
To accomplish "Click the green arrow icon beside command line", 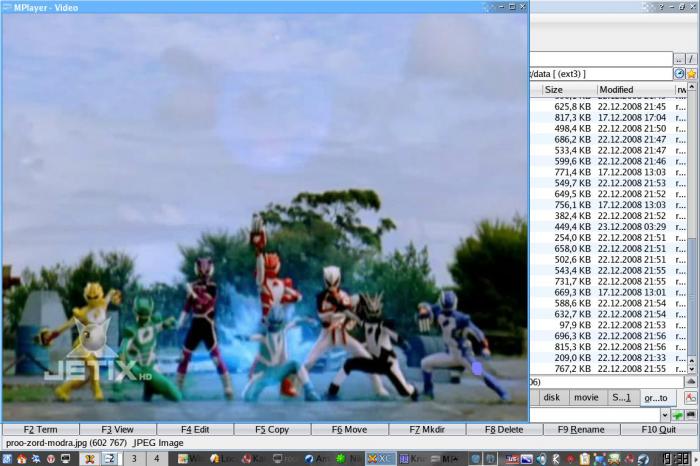I will (x=678, y=415).
